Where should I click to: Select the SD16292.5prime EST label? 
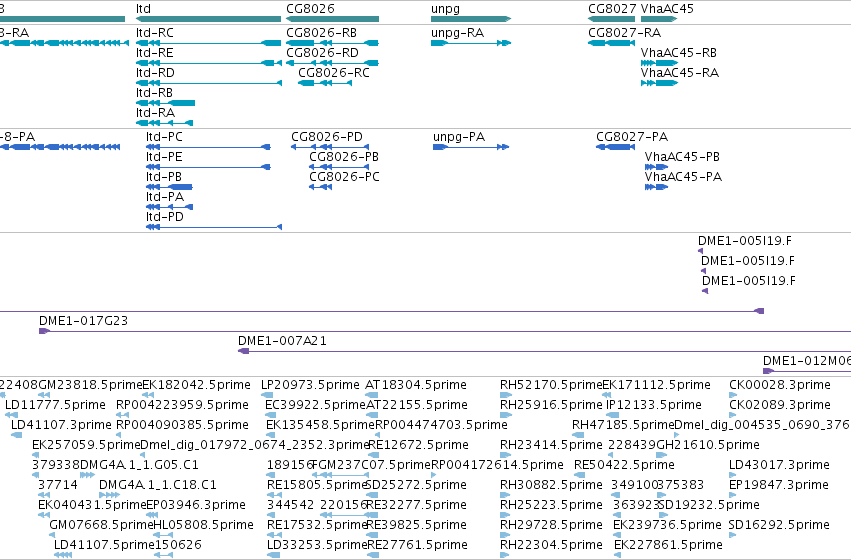pyautogui.click(x=779, y=525)
